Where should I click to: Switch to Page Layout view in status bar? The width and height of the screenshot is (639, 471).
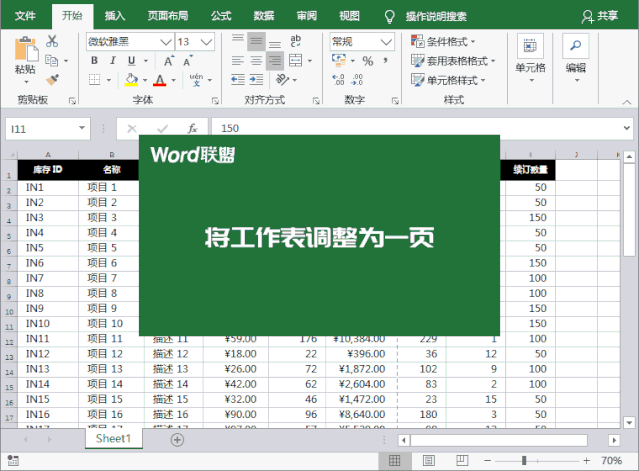click(429, 461)
